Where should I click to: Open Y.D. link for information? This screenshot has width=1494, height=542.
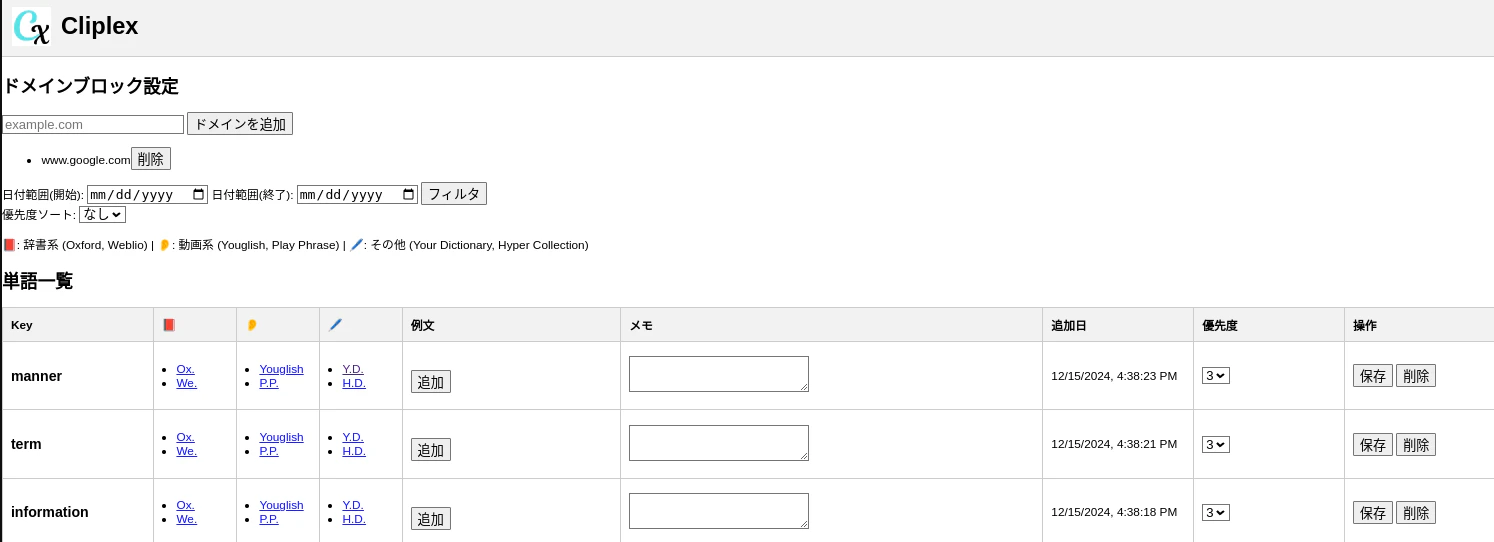pyautogui.click(x=353, y=505)
